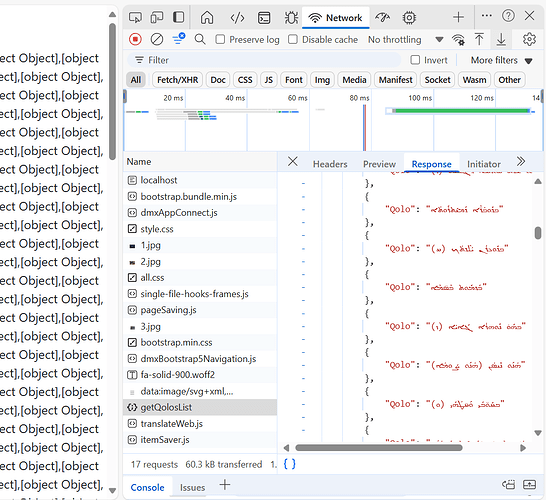Add a new tool with plus icon

[x=458, y=17]
